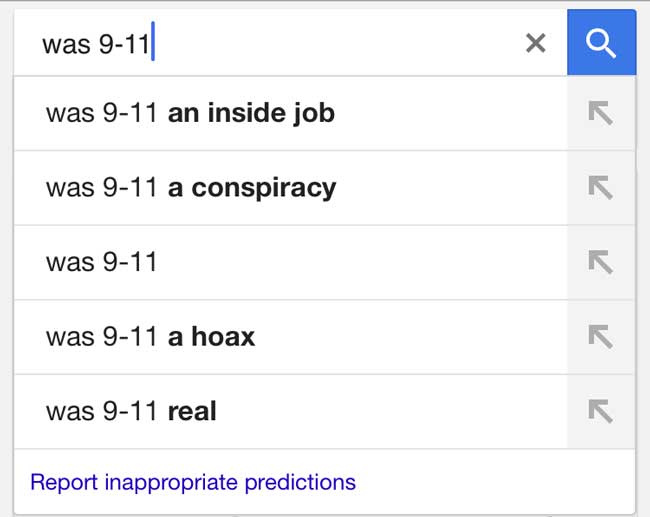Click the blue magnifier search button
650x517 pixels.
click(x=601, y=43)
